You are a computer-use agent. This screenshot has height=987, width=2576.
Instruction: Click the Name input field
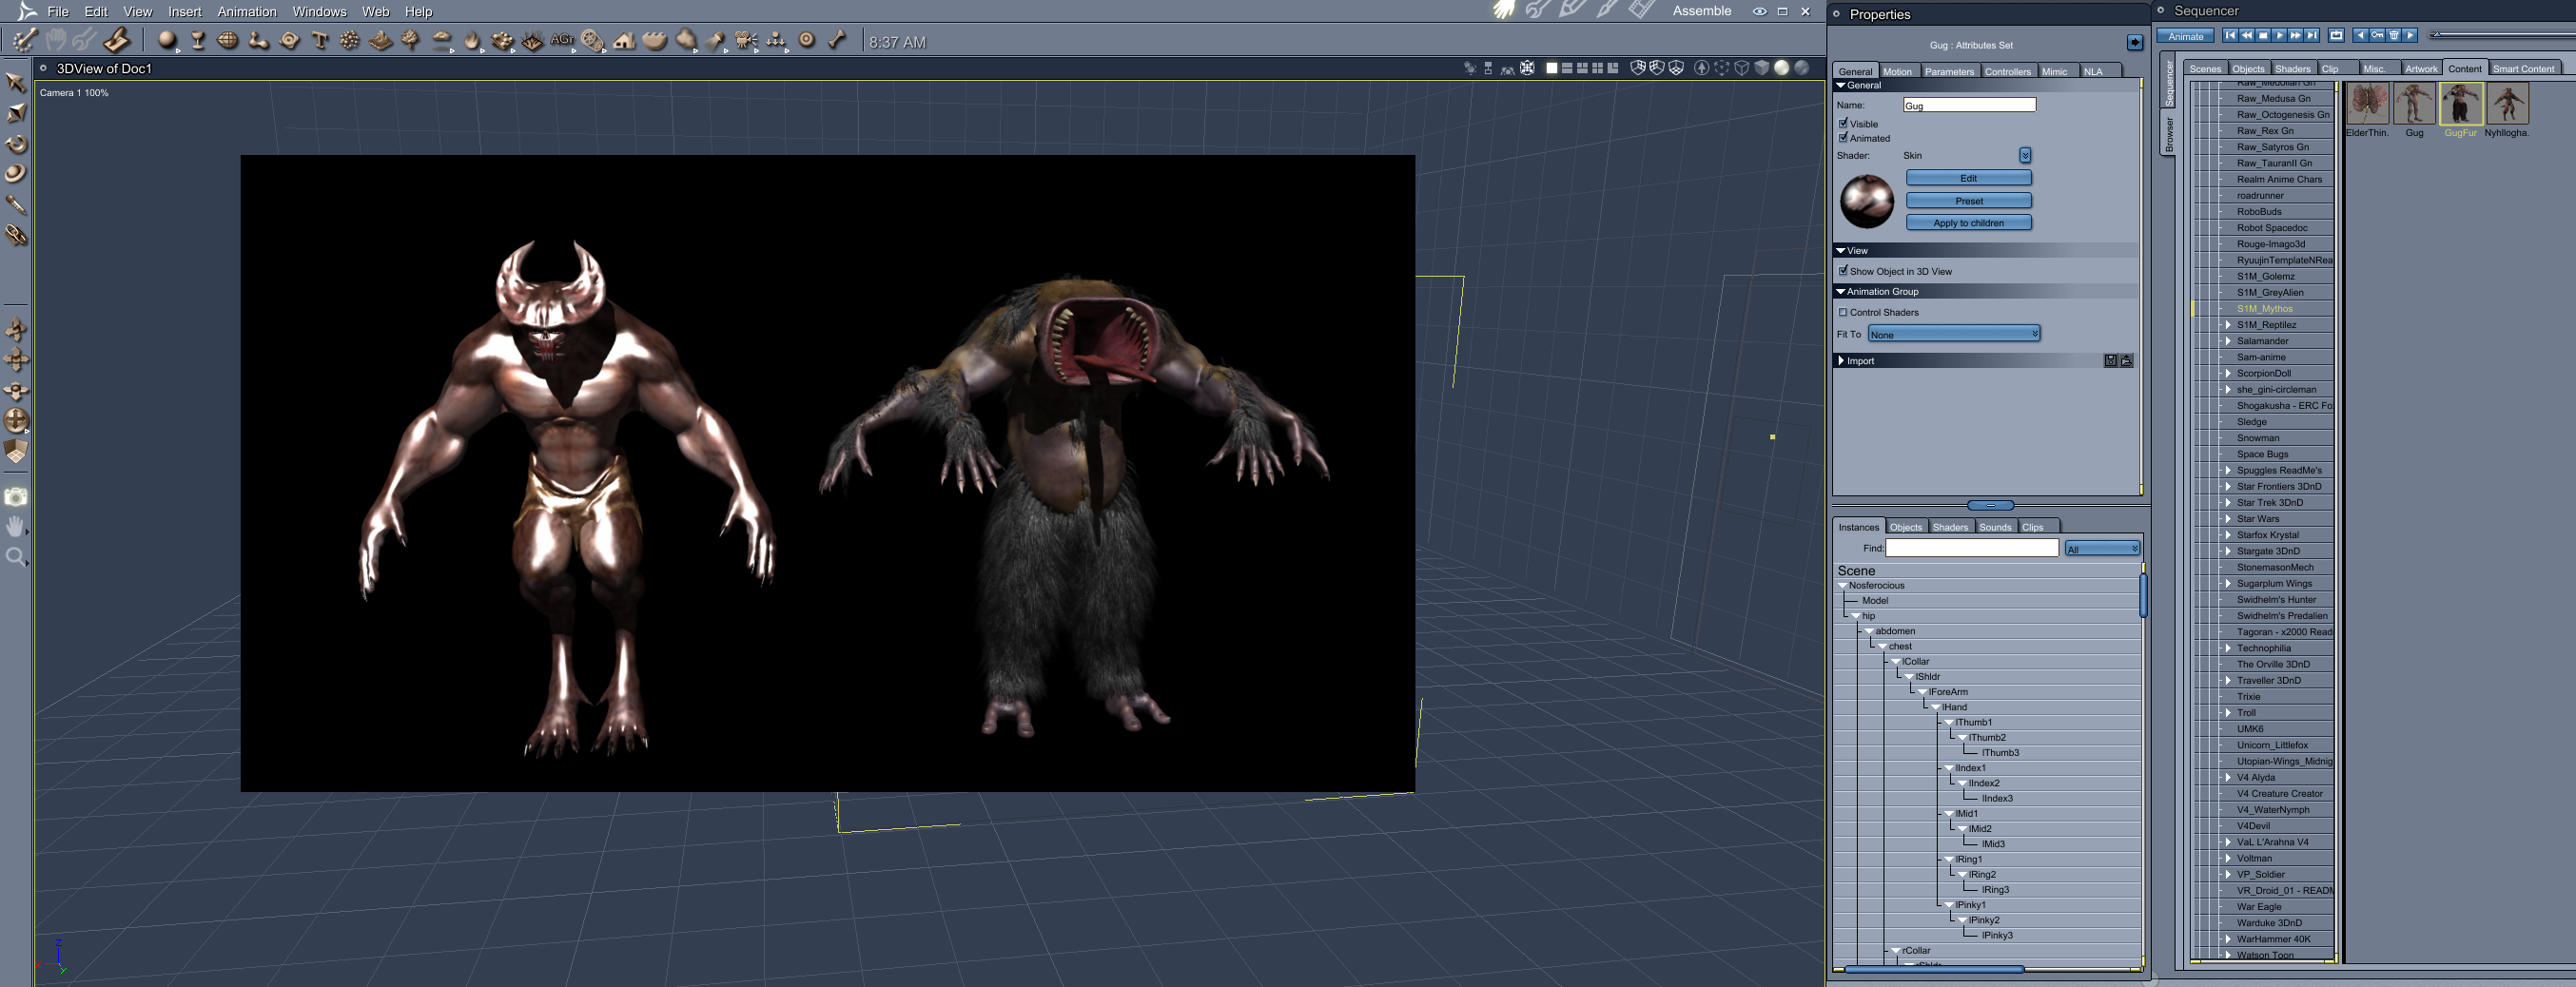[1969, 105]
